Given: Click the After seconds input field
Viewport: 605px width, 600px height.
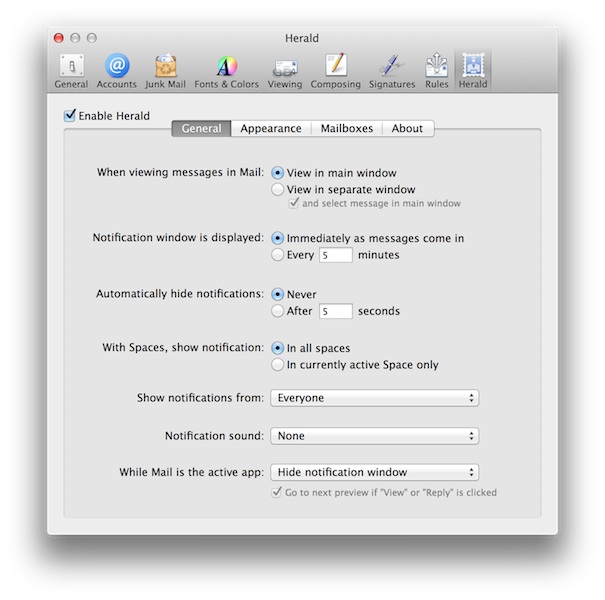Looking at the screenshot, I should tap(335, 311).
